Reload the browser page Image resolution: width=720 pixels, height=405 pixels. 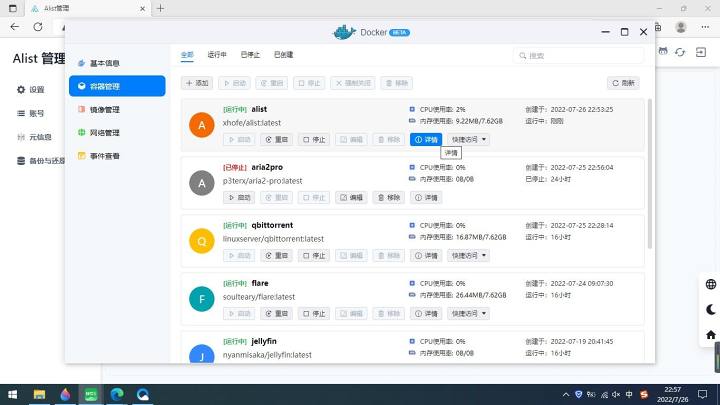[x=38, y=27]
